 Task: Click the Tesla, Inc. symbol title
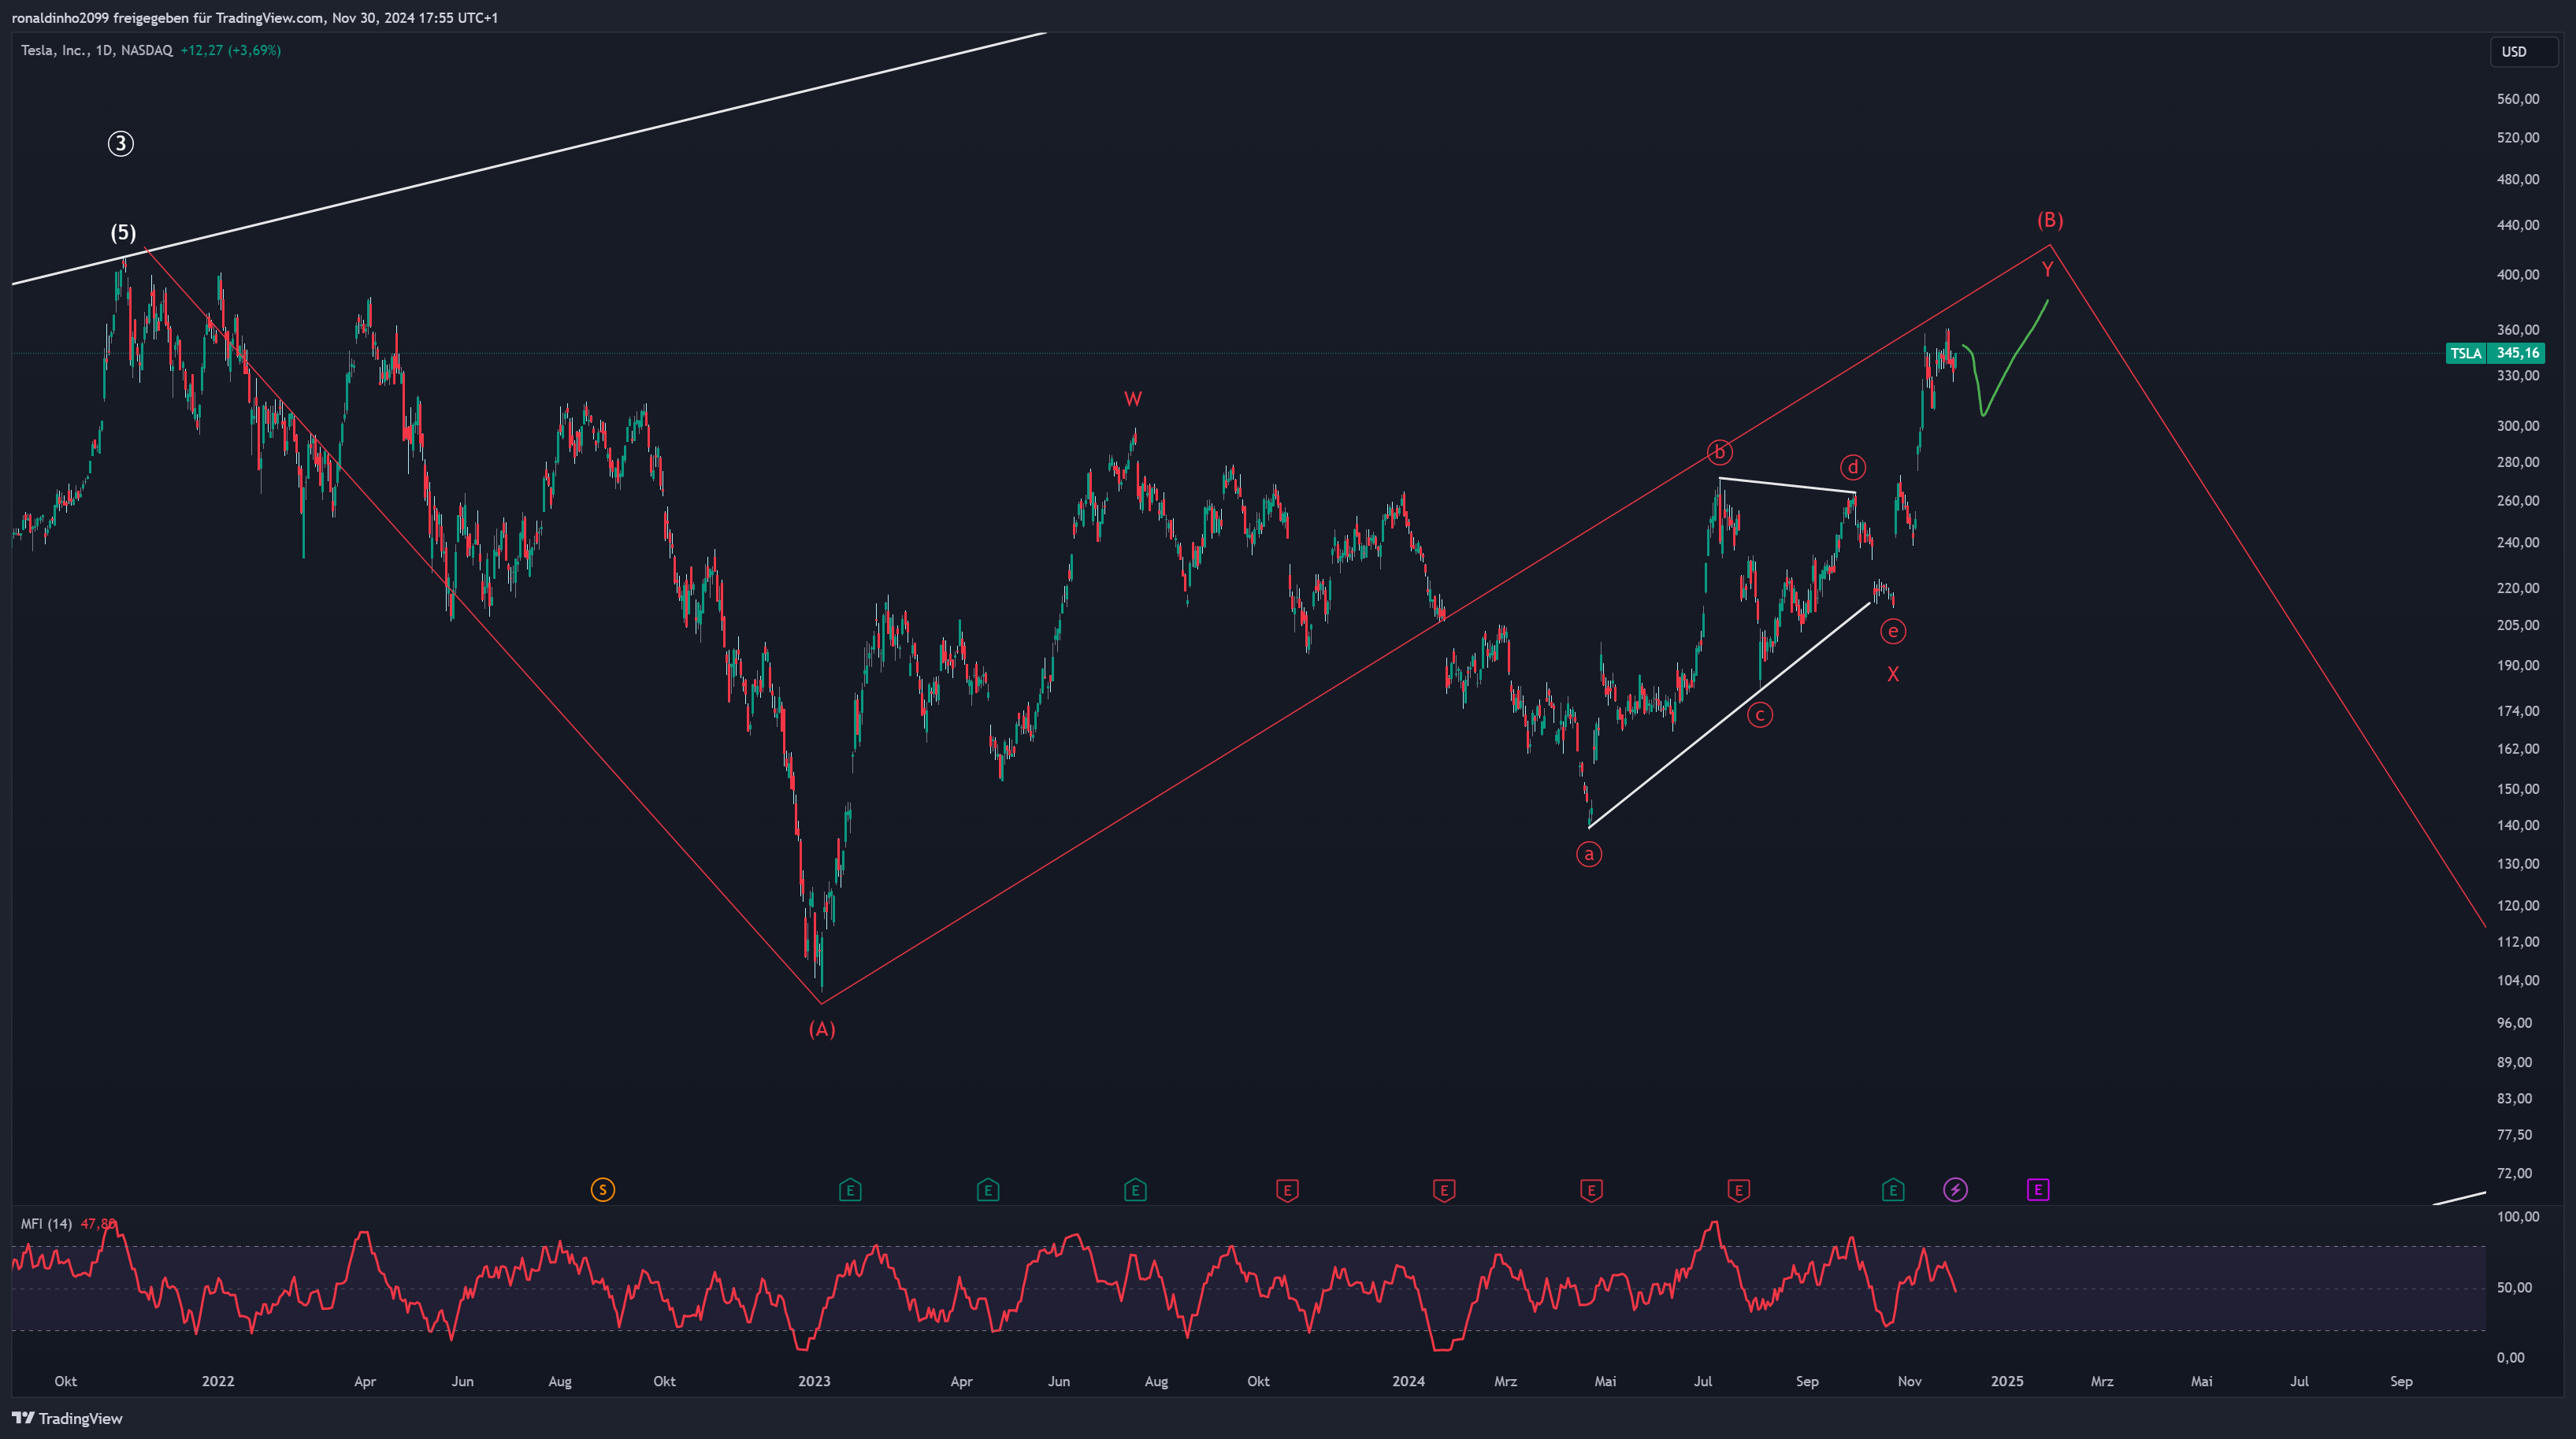pyautogui.click(x=55, y=50)
